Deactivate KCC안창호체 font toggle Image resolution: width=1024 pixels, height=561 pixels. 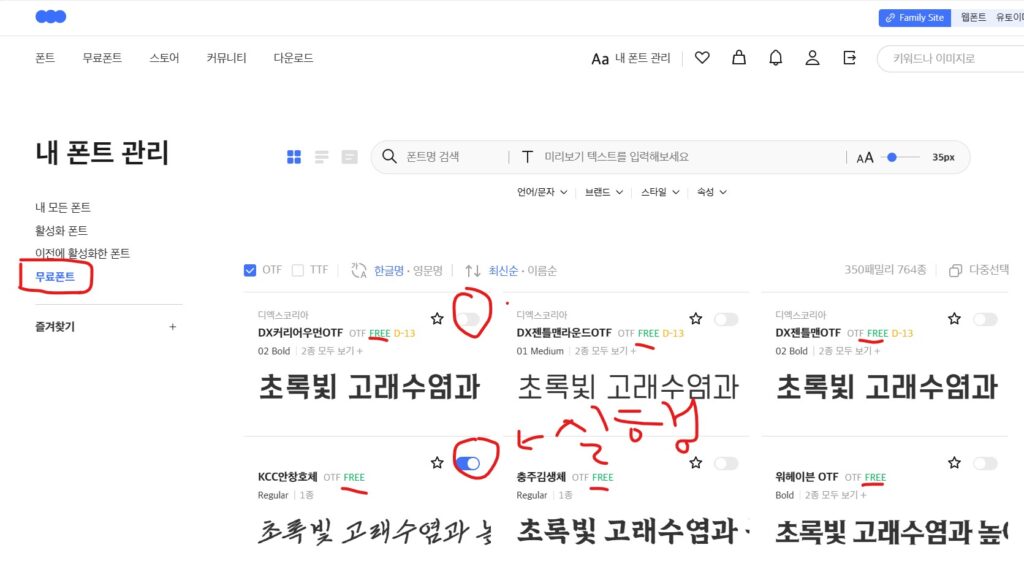(468, 464)
